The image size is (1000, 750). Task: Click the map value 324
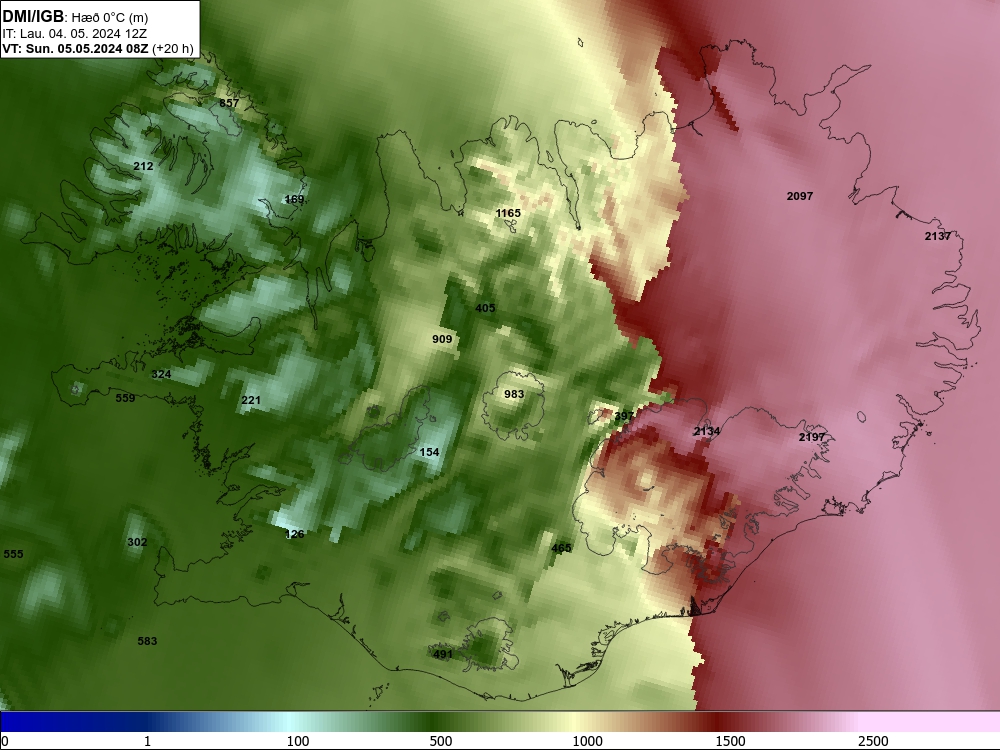(161, 374)
